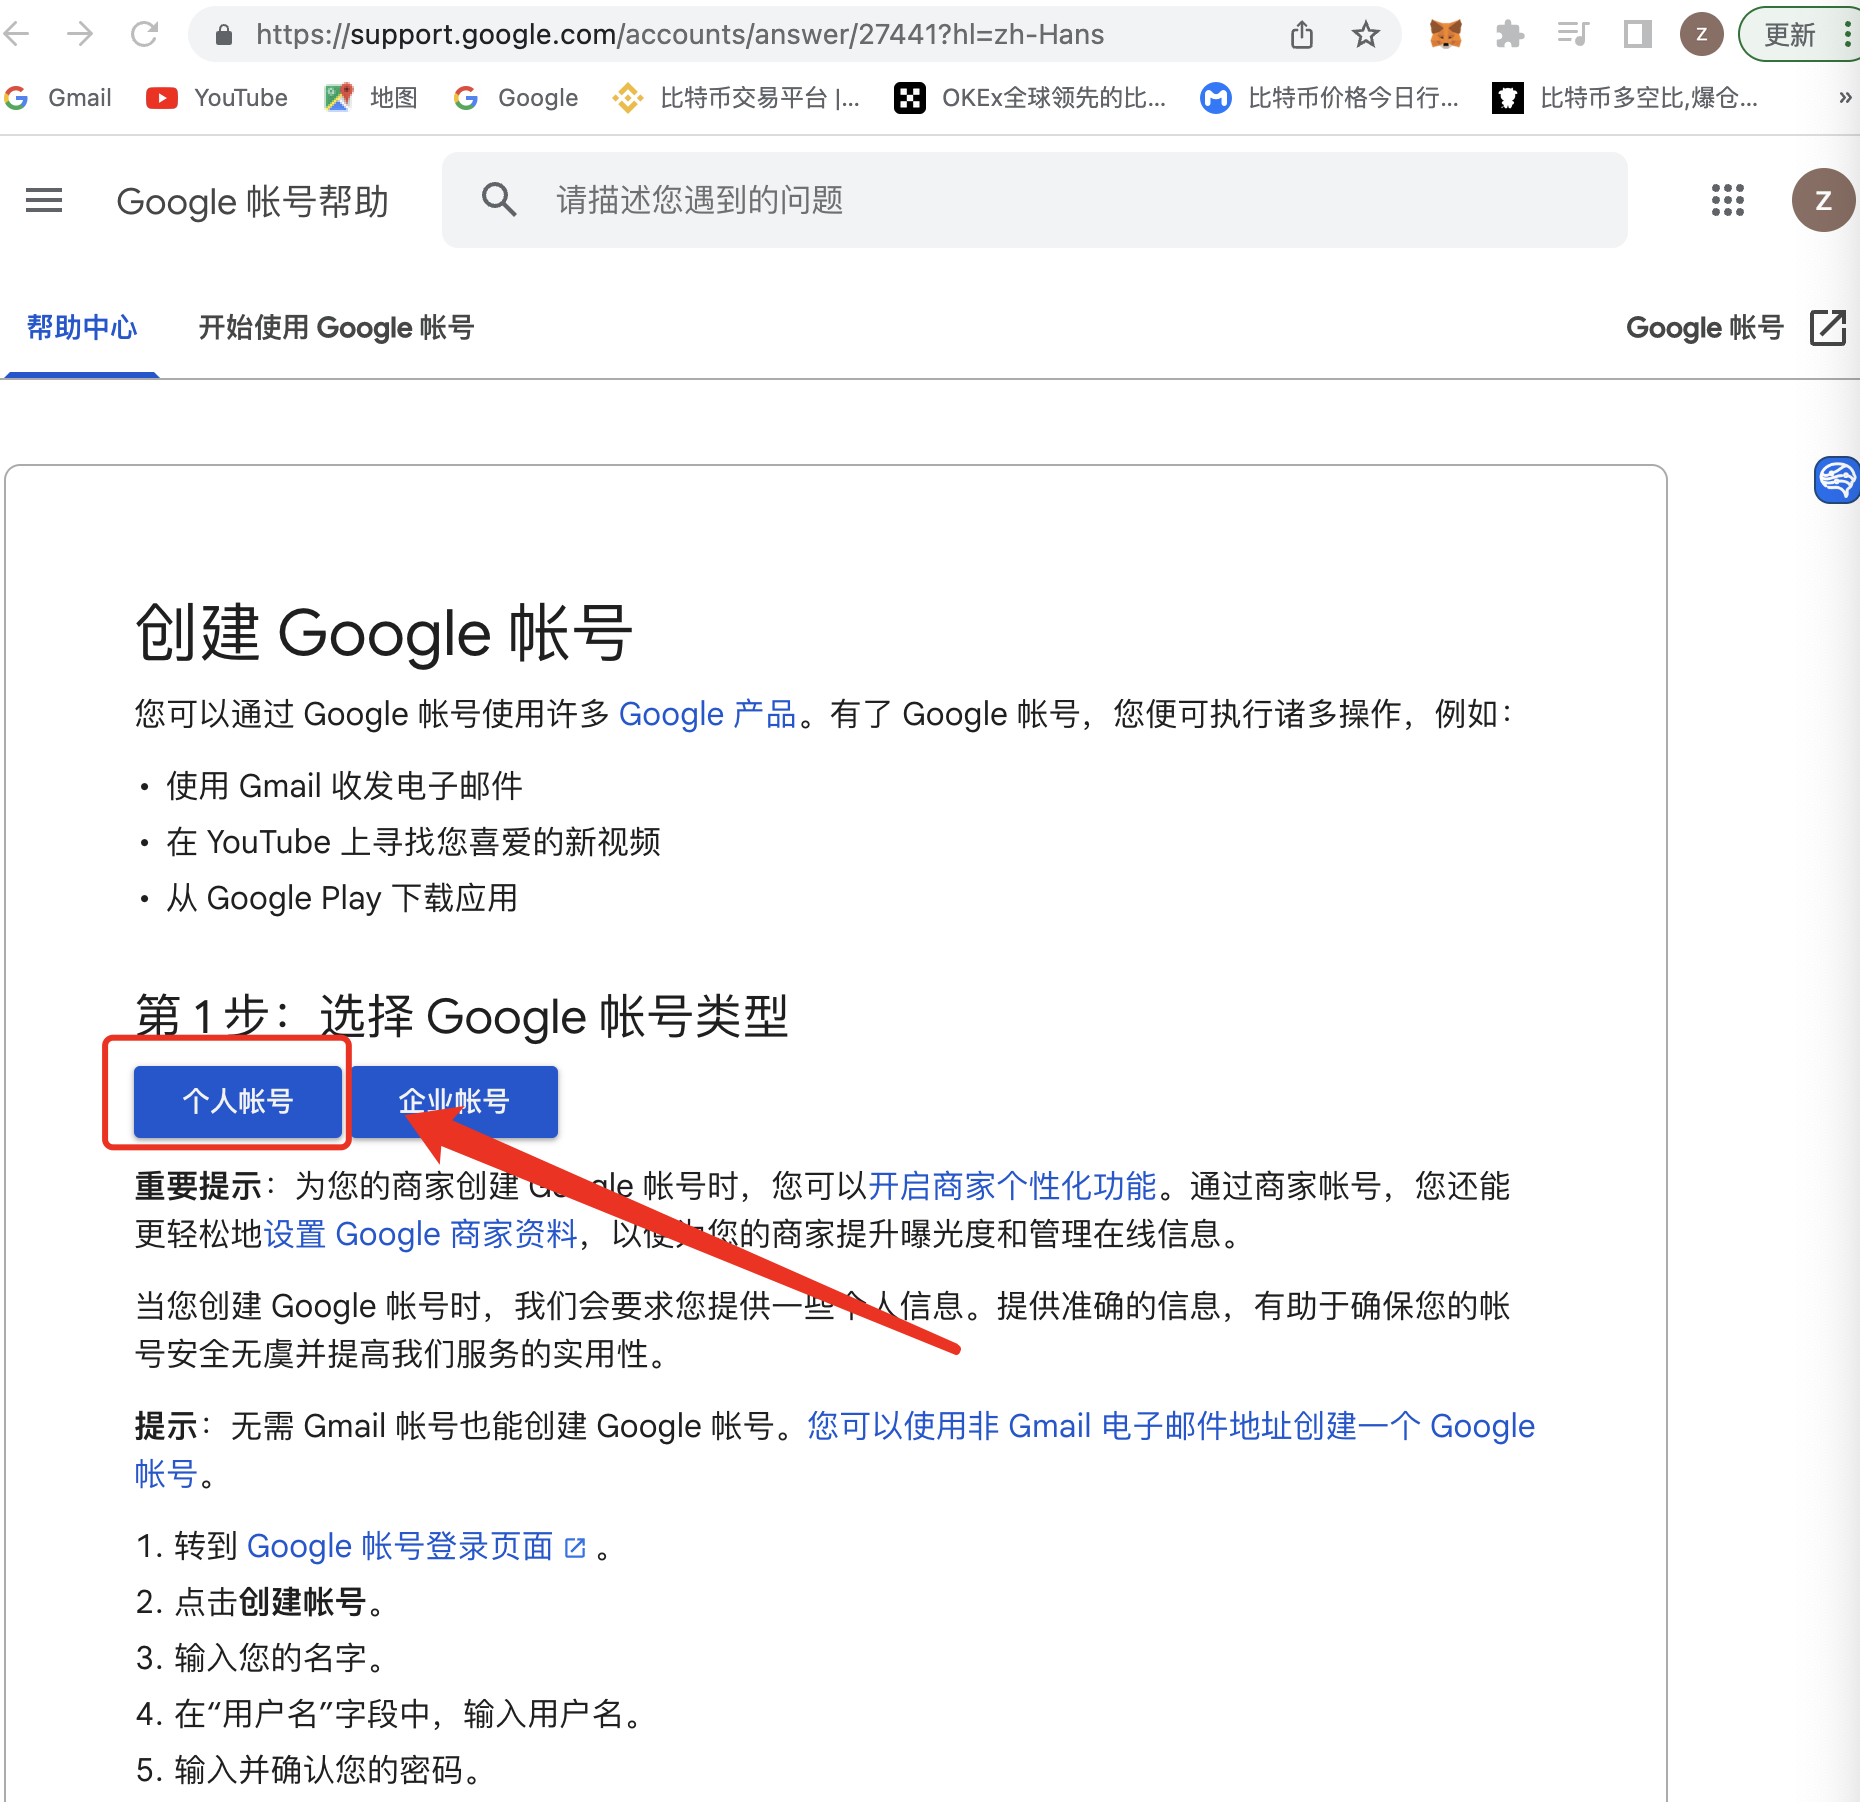Click the 创建 Google 帐号 heading
Screen dimensions: 1860x1802
383,633
